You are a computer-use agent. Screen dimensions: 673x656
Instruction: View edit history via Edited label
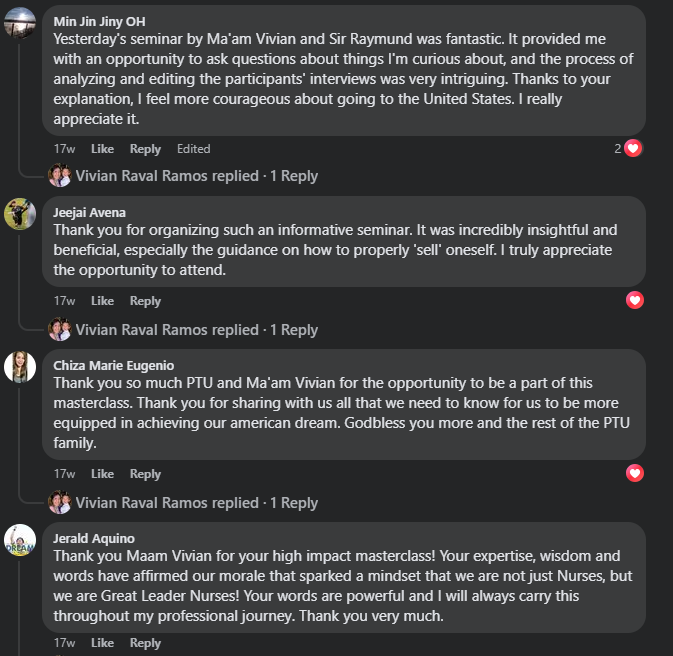(x=193, y=149)
